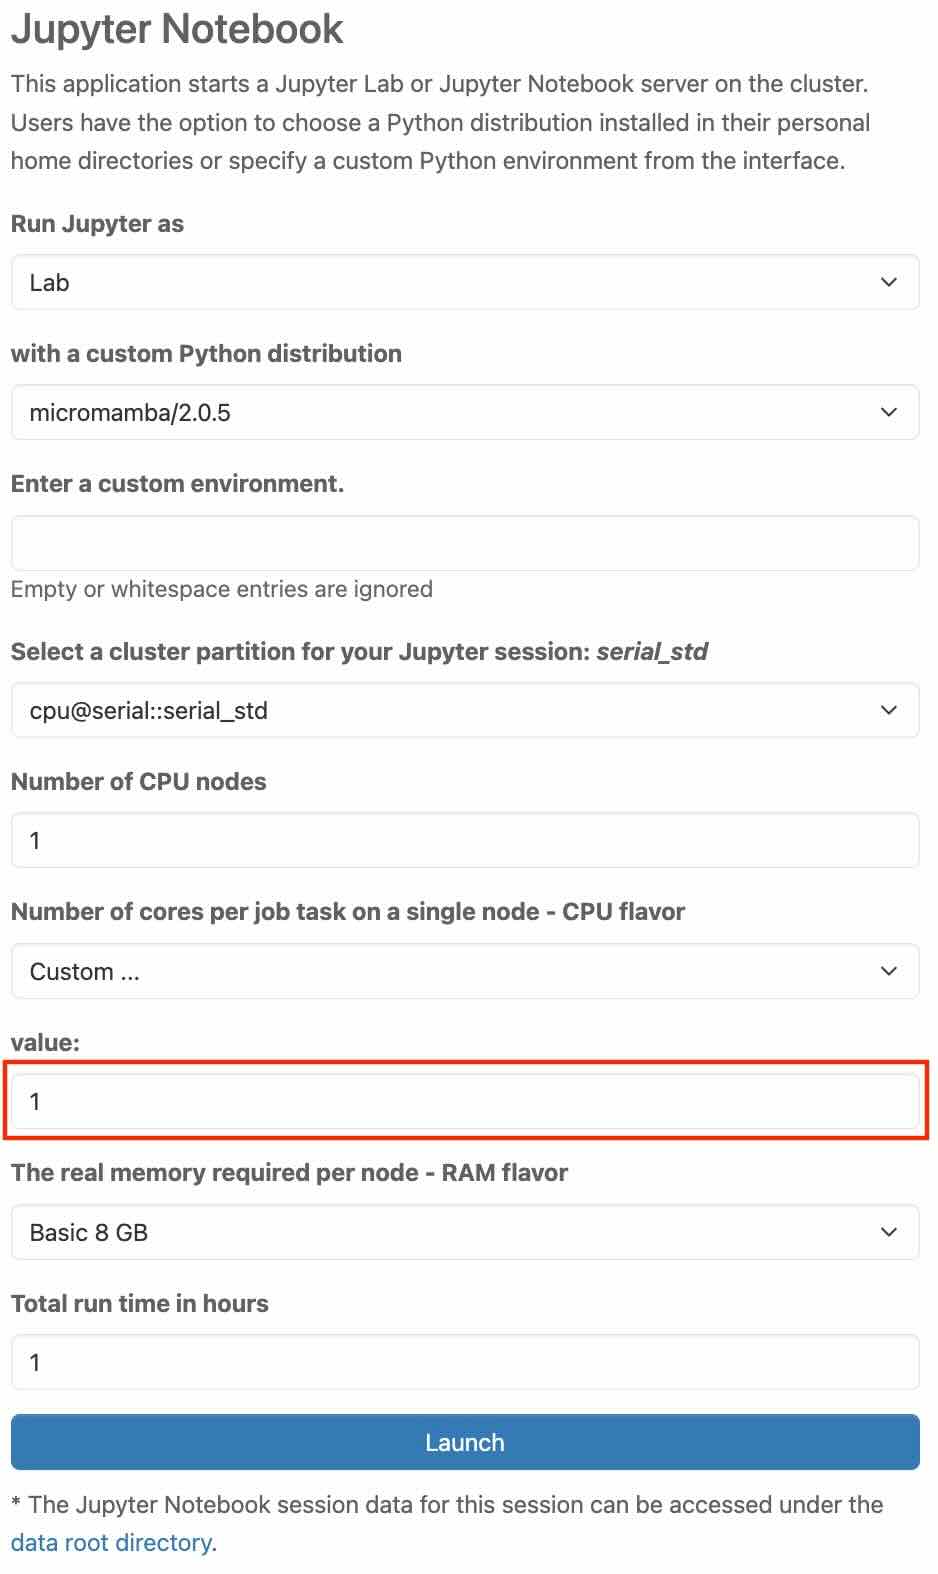Image resolution: width=938 pixels, height=1574 pixels.
Task: Click the chevron arrow beside micromamba/2.0.5
Action: point(888,412)
